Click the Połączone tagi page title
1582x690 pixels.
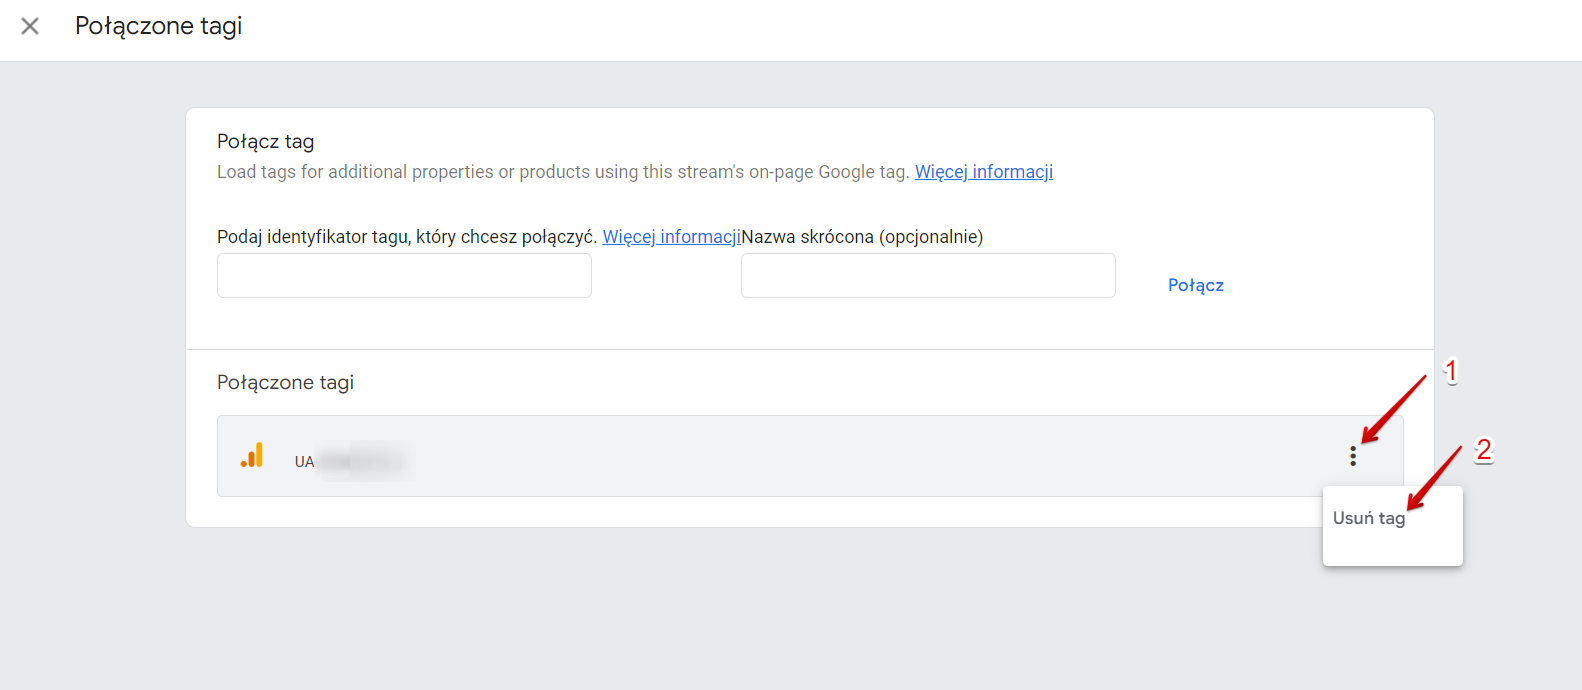point(159,26)
